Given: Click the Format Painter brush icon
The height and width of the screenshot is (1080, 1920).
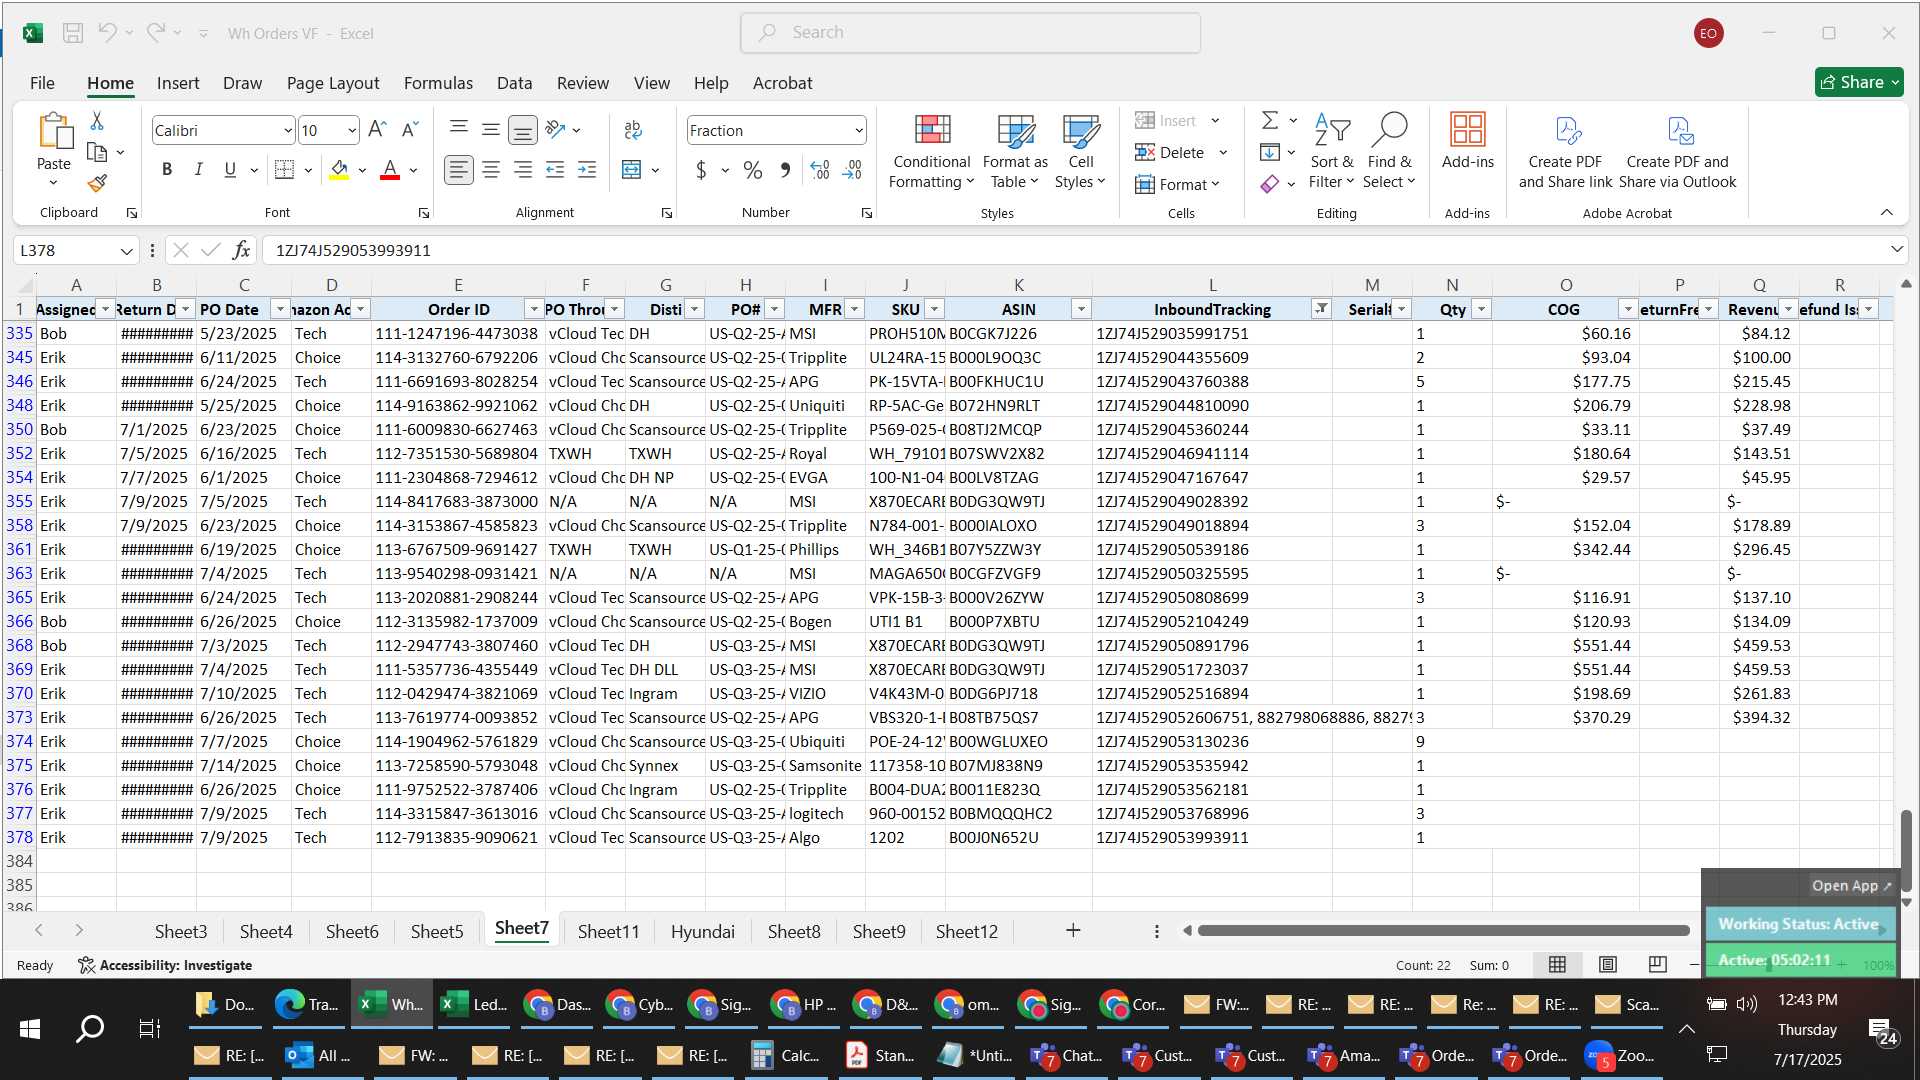Looking at the screenshot, I should click(x=97, y=183).
